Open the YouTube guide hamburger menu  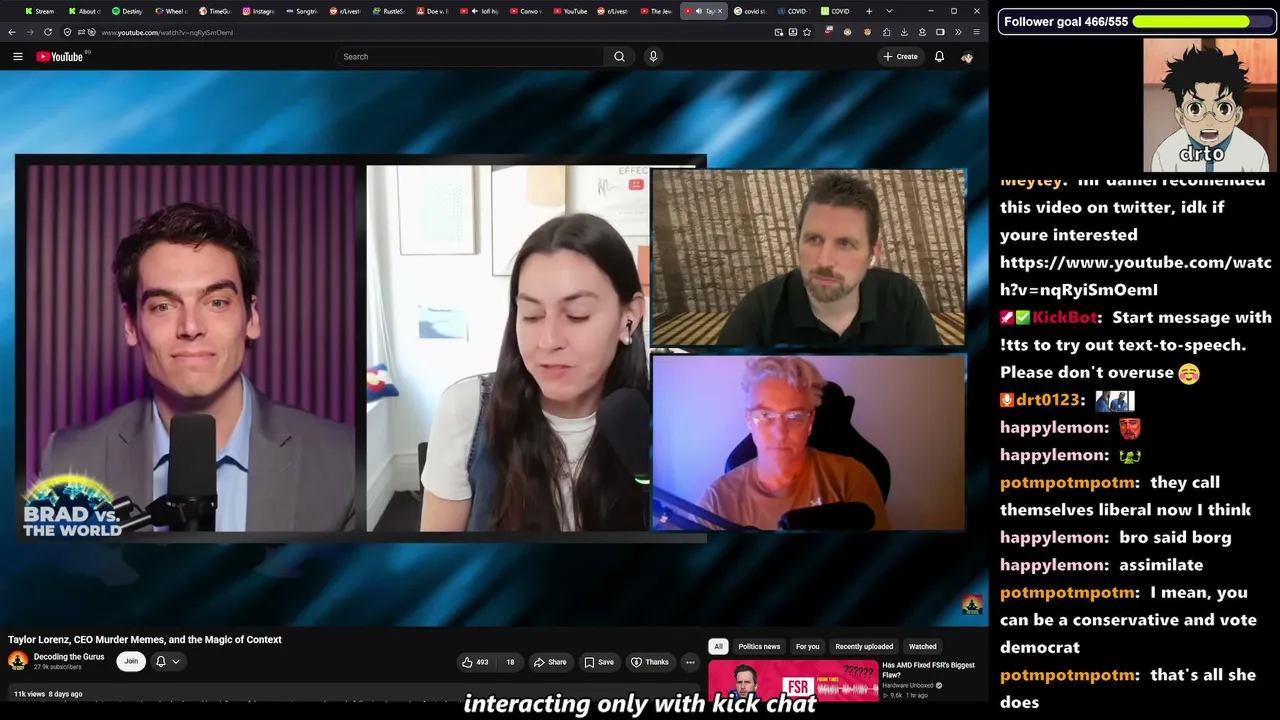click(17, 57)
